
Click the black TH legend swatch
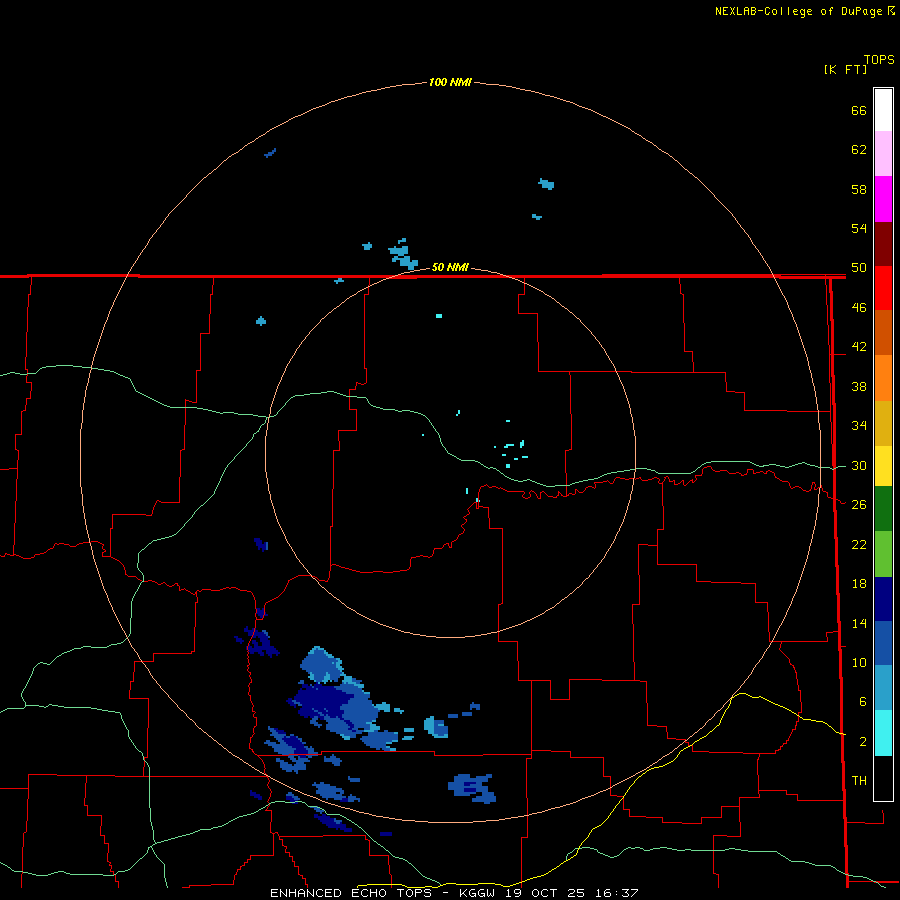point(883,778)
